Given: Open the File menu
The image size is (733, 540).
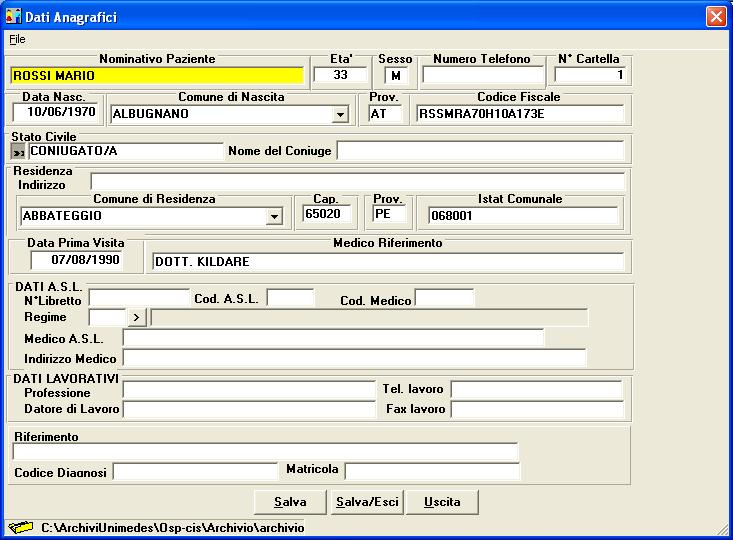Looking at the screenshot, I should (x=17, y=39).
